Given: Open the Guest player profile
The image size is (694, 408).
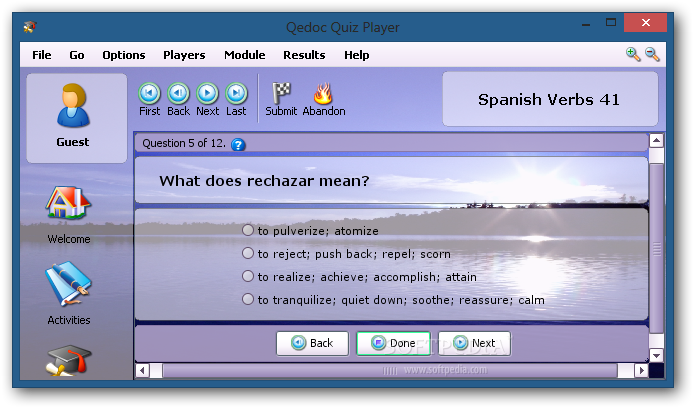Looking at the screenshot, I should click(x=77, y=118).
